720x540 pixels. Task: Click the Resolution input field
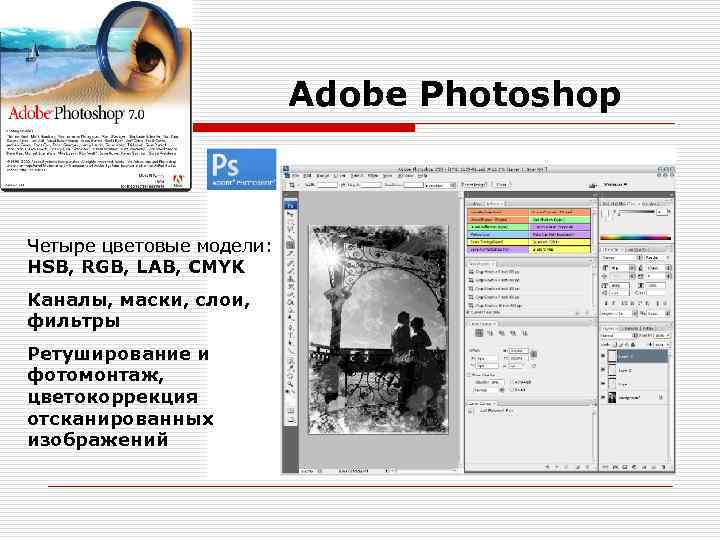pos(414,186)
